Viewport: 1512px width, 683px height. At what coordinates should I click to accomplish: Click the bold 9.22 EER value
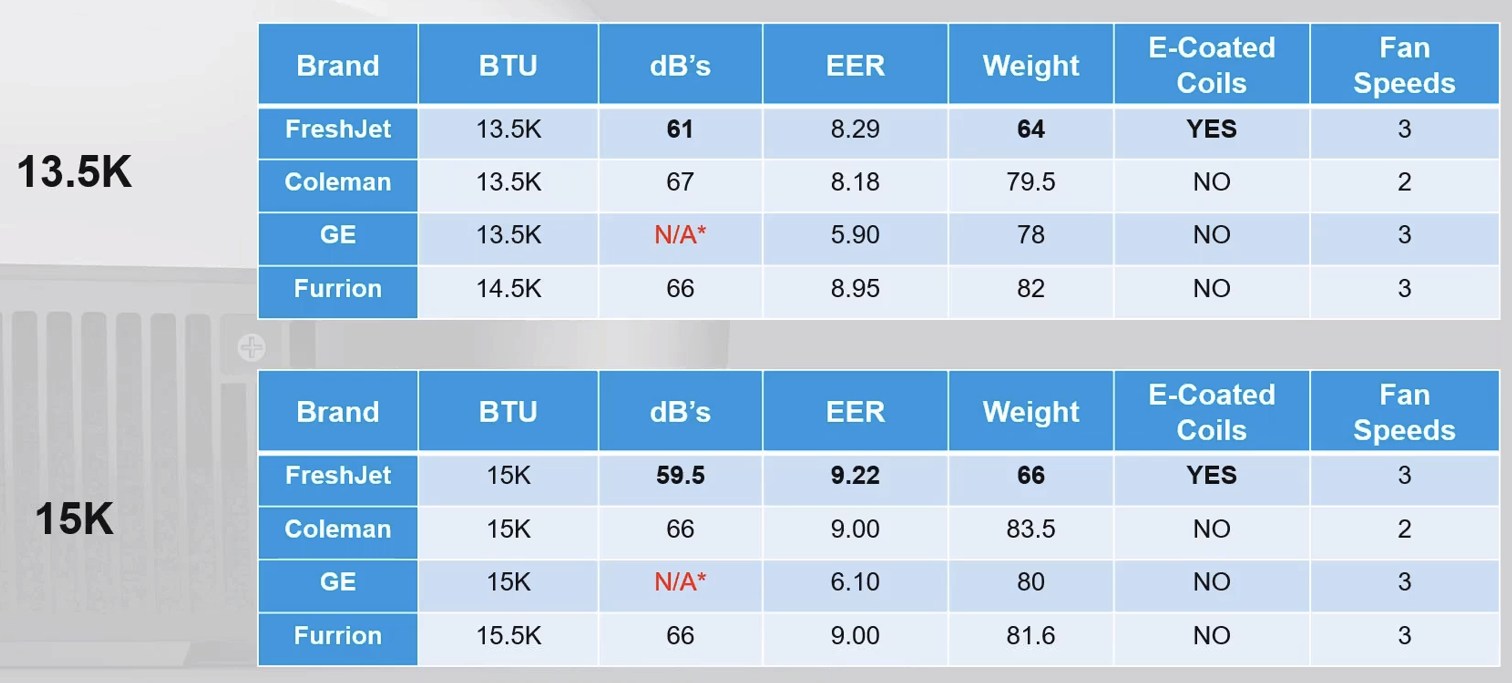[x=855, y=476]
